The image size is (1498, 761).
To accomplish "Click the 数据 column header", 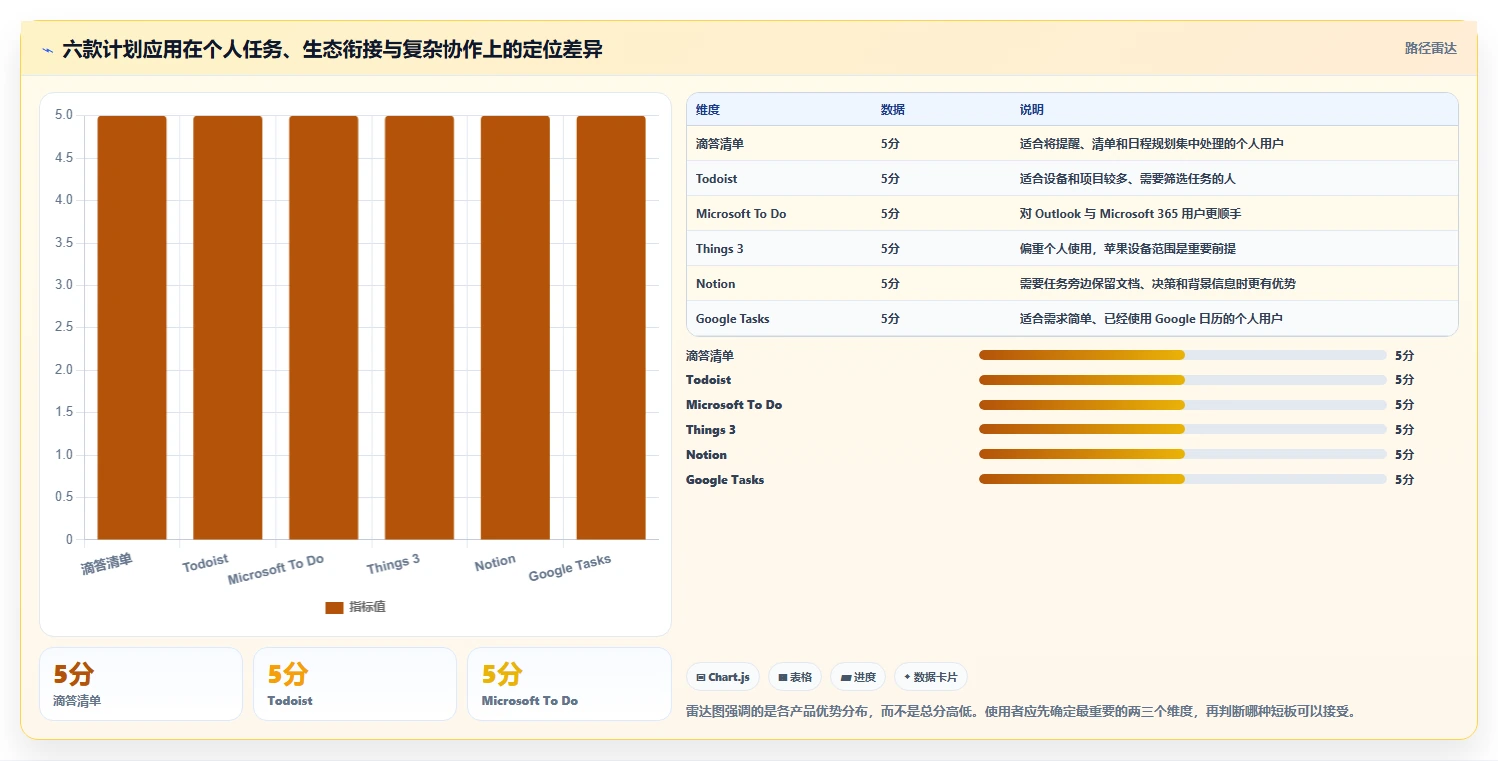I will pos(893,109).
